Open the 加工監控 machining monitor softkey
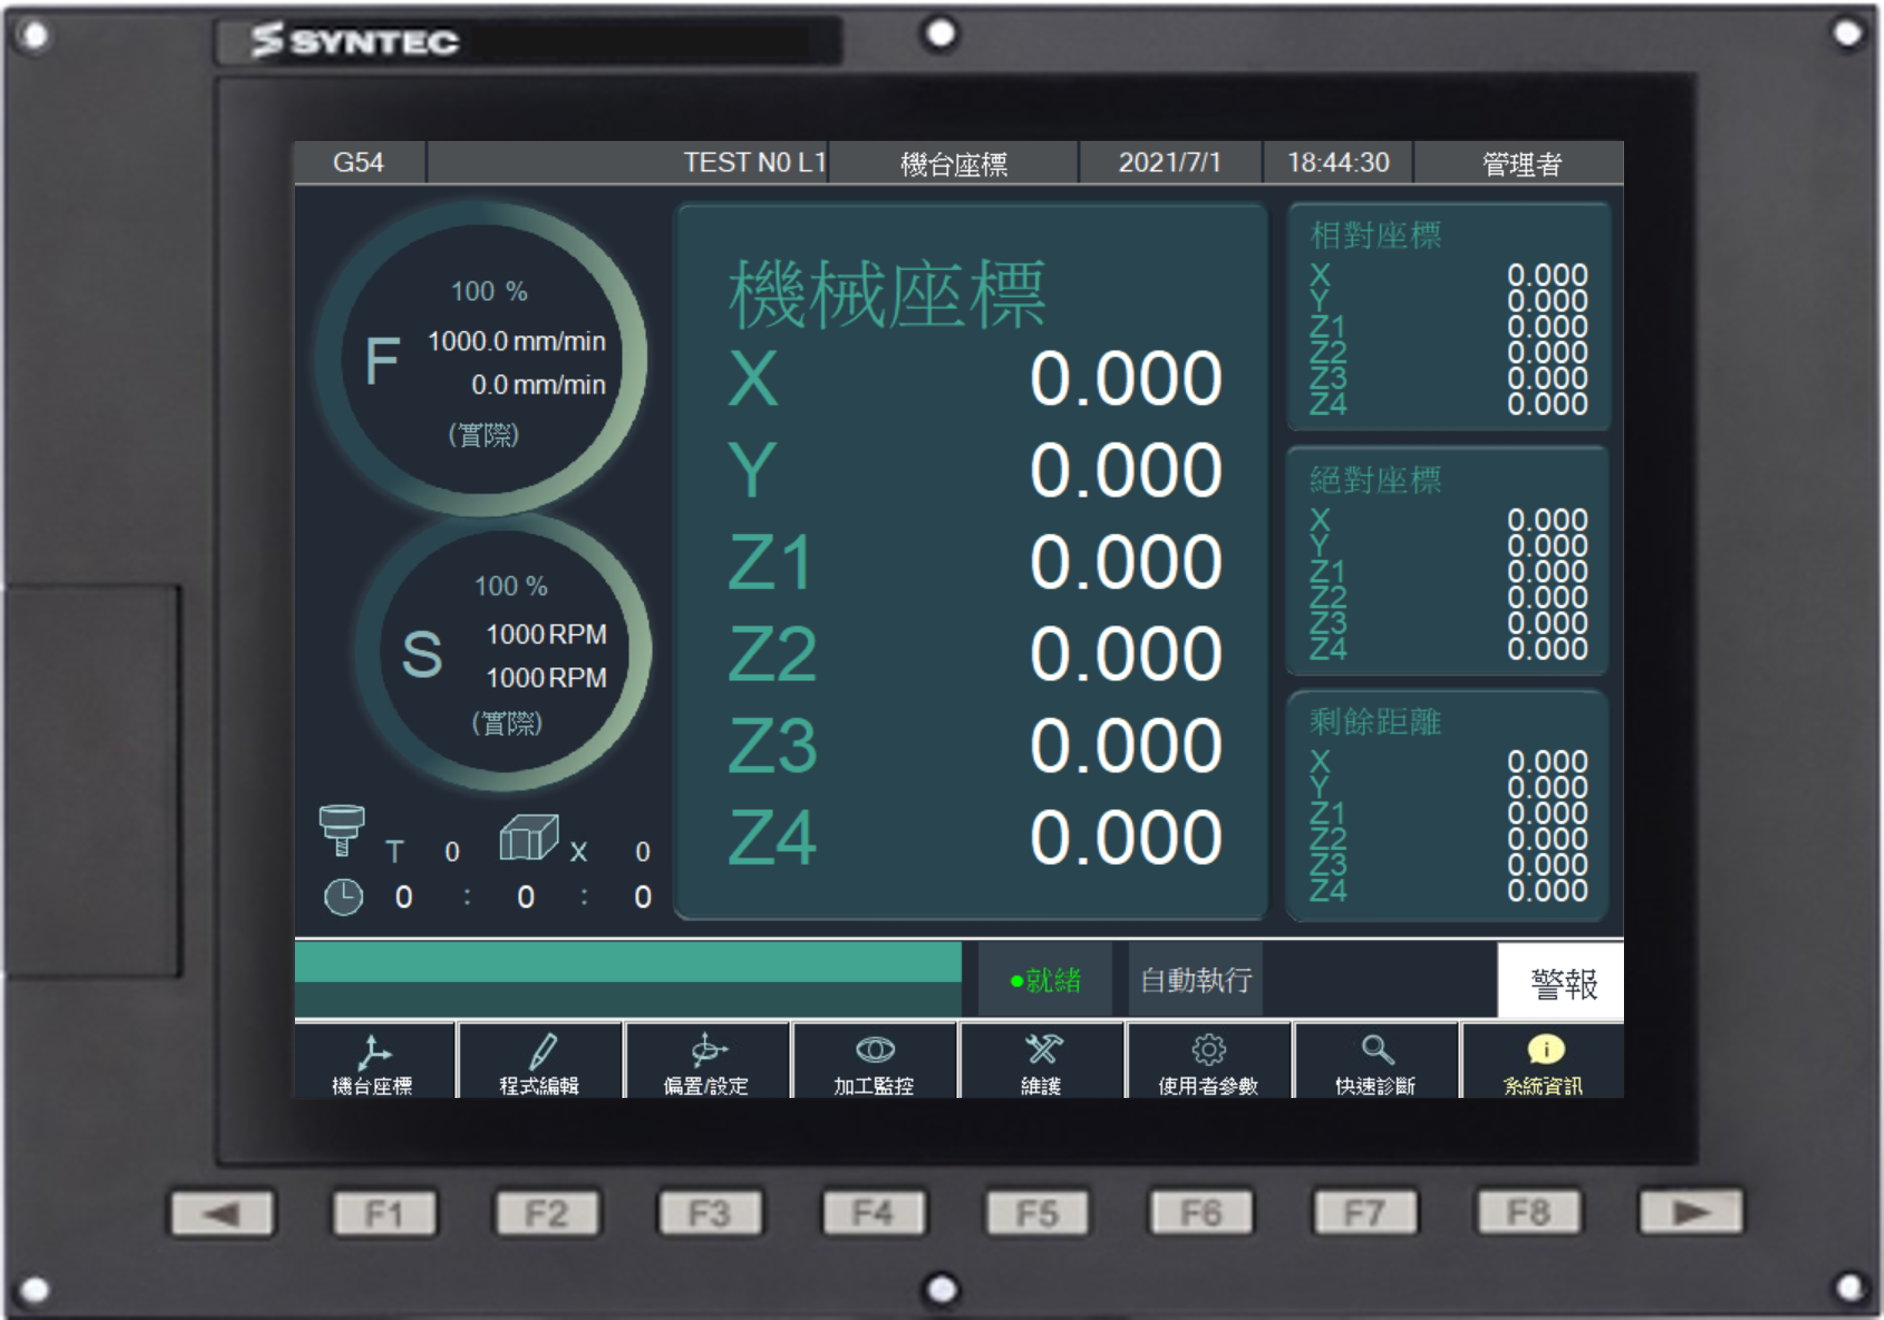Screen dimensions: 1884x1320 874,1063
